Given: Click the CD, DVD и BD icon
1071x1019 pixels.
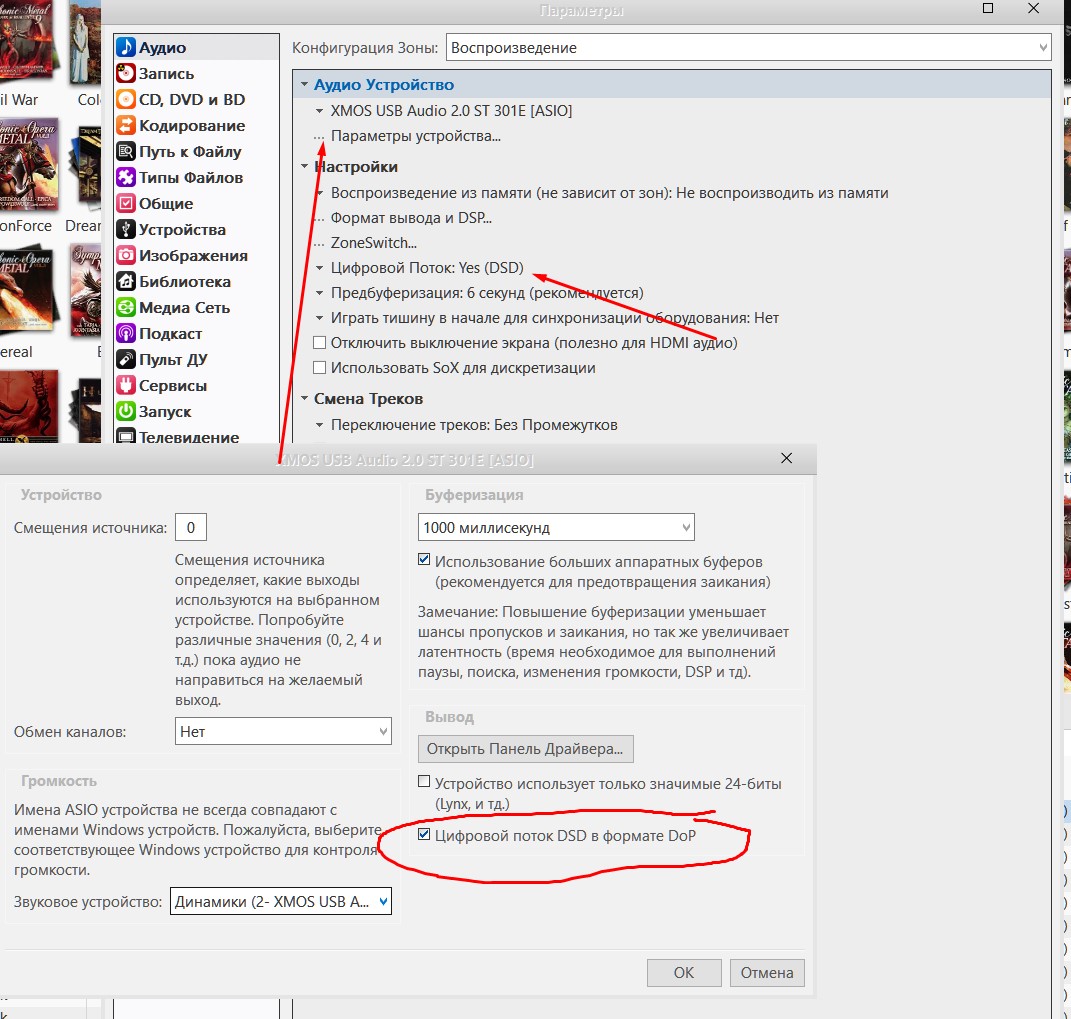Looking at the screenshot, I should [x=126, y=100].
